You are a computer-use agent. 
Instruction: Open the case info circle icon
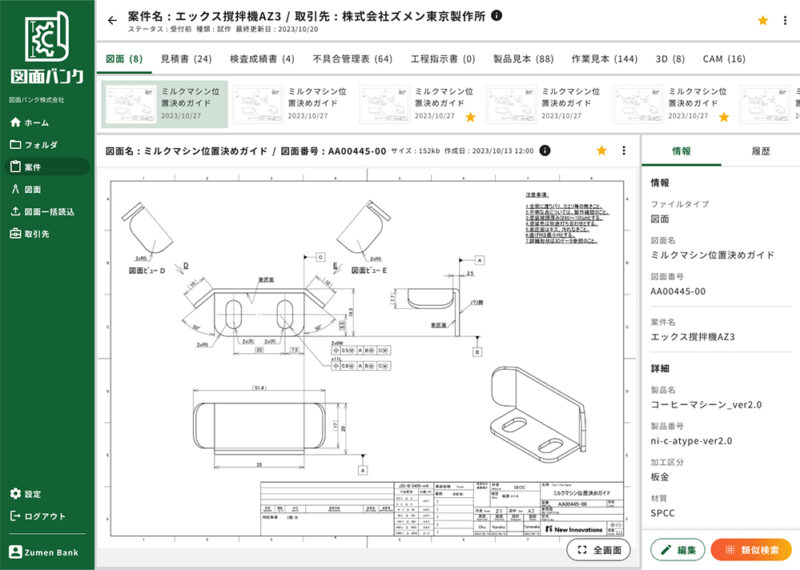(496, 15)
